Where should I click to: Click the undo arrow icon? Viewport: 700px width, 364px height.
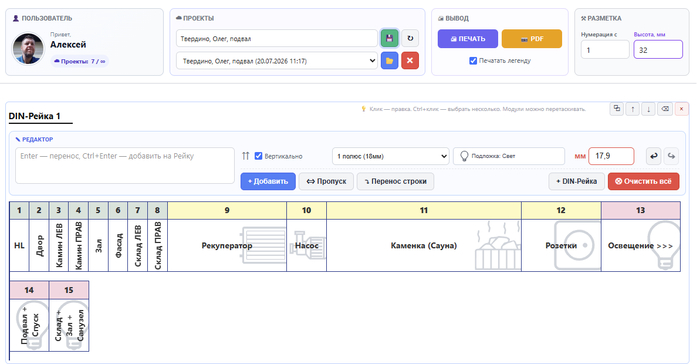[654, 156]
